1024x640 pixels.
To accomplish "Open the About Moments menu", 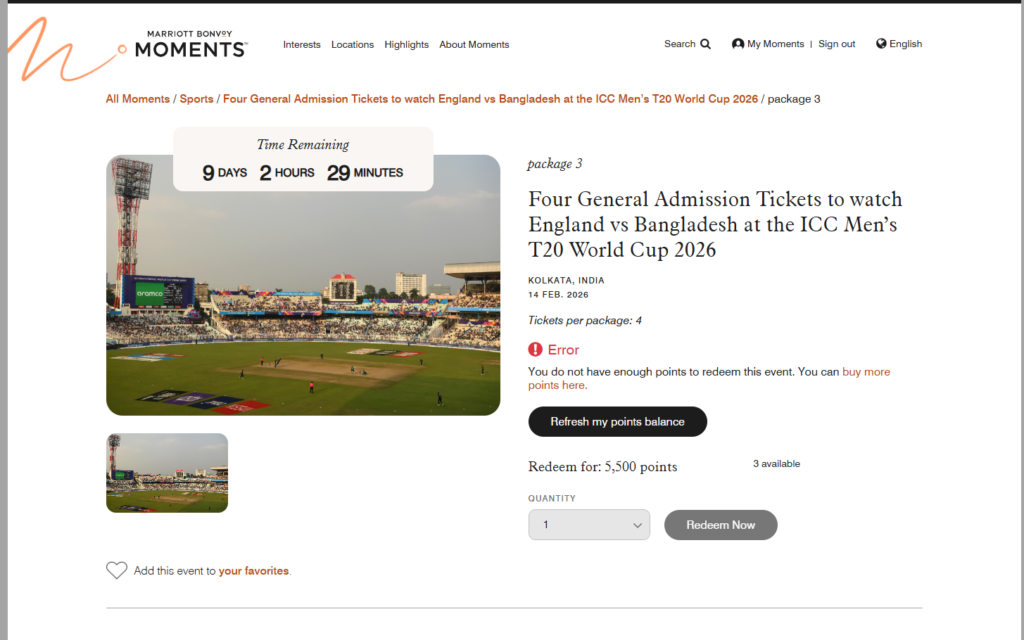I will pyautogui.click(x=474, y=44).
